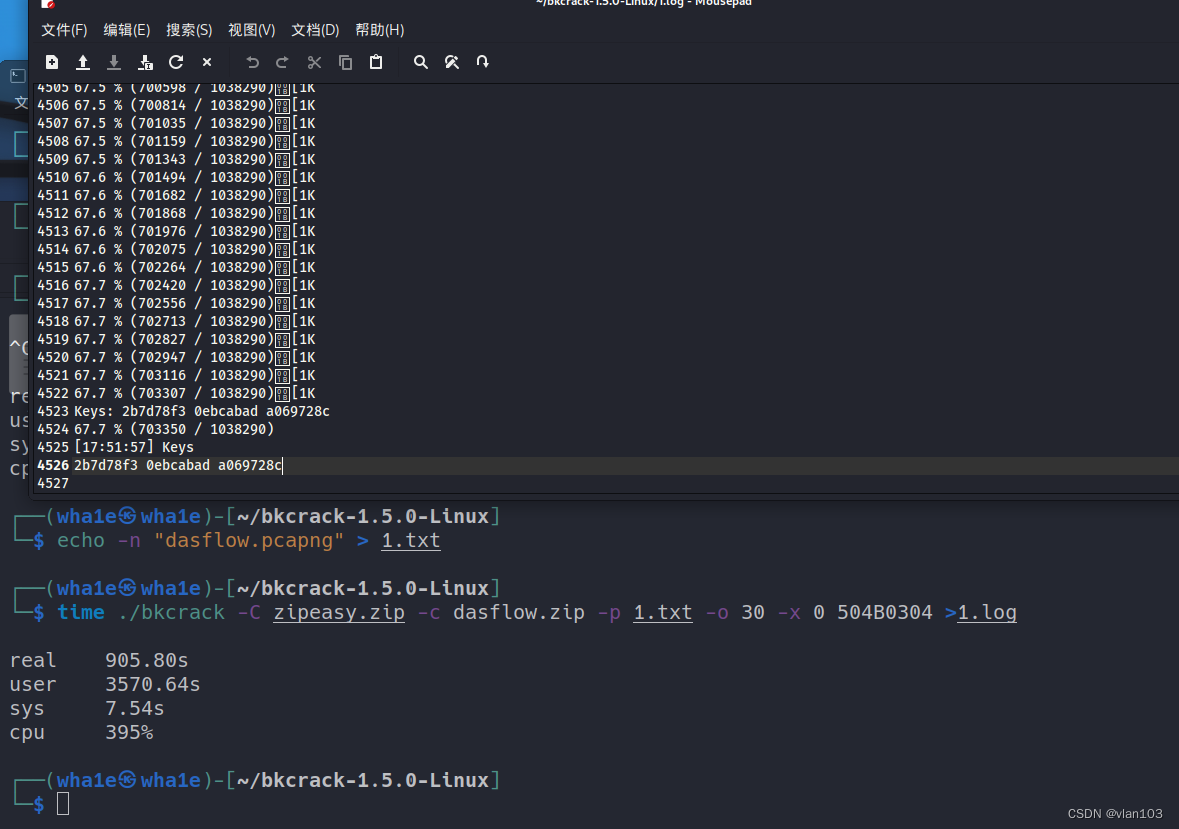The height and width of the screenshot is (829, 1179).
Task: Place cursor in line 4526 keys text
Action: pos(177,465)
